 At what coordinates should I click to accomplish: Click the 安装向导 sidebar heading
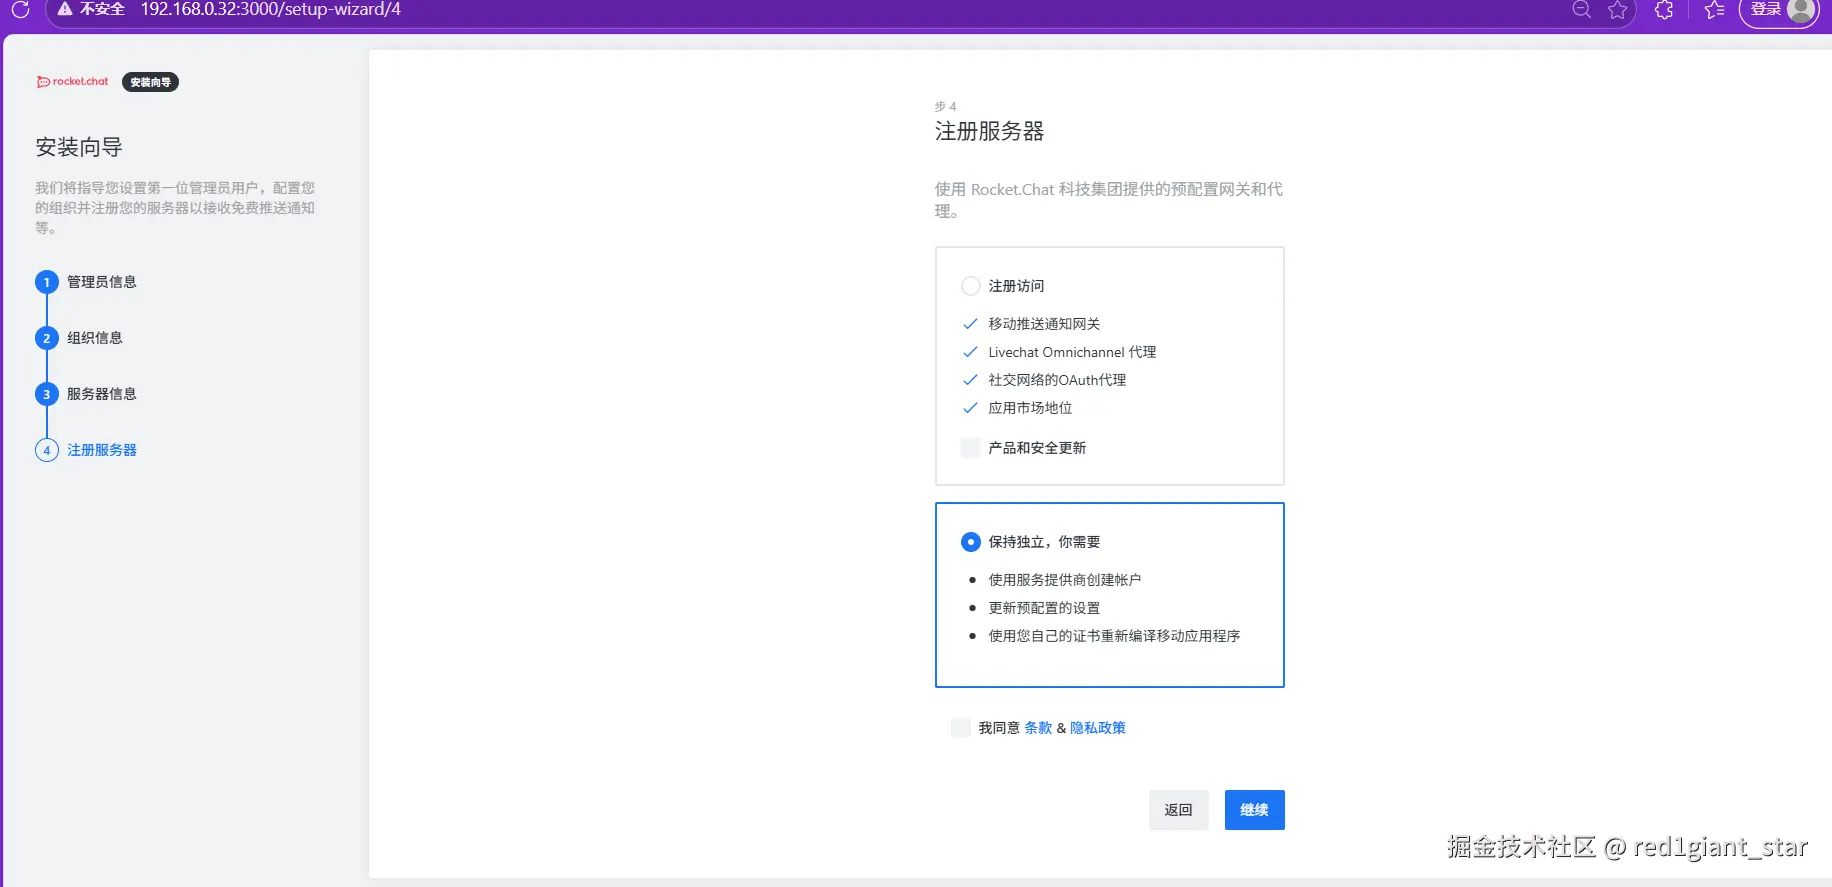79,148
